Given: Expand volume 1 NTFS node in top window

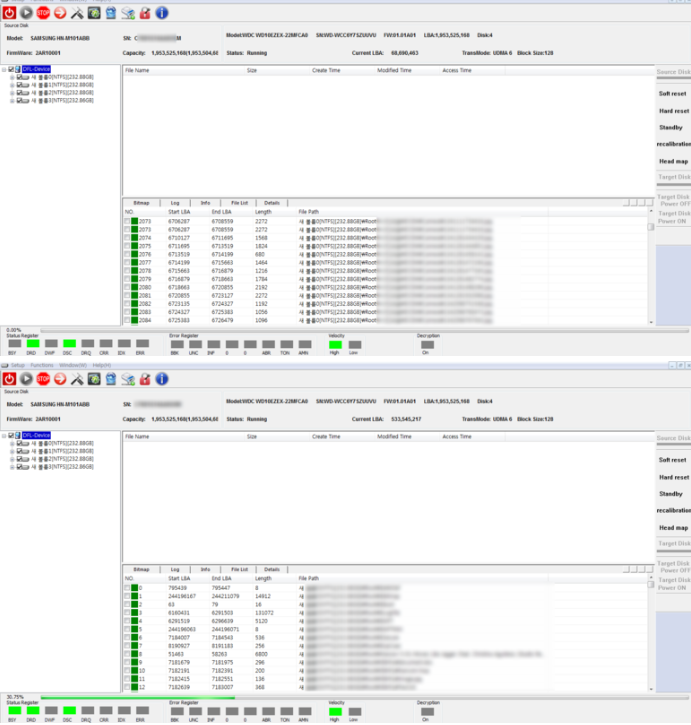Looking at the screenshot, I should (12, 85).
